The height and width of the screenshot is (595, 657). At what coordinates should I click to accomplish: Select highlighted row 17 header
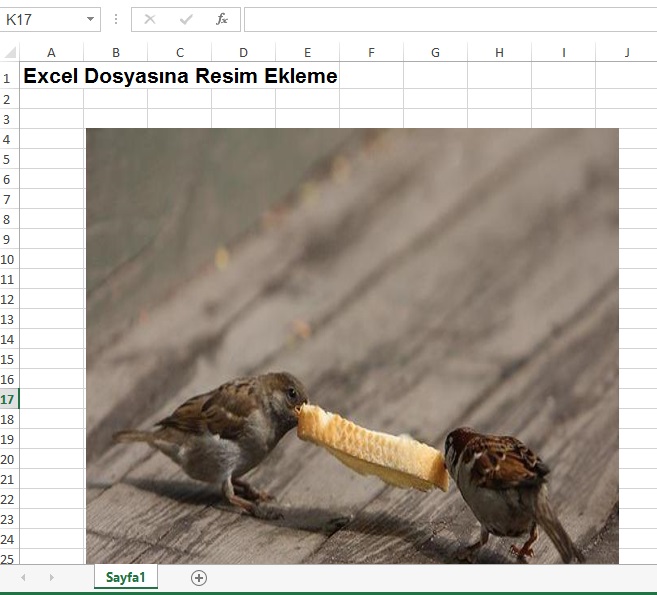[9, 399]
